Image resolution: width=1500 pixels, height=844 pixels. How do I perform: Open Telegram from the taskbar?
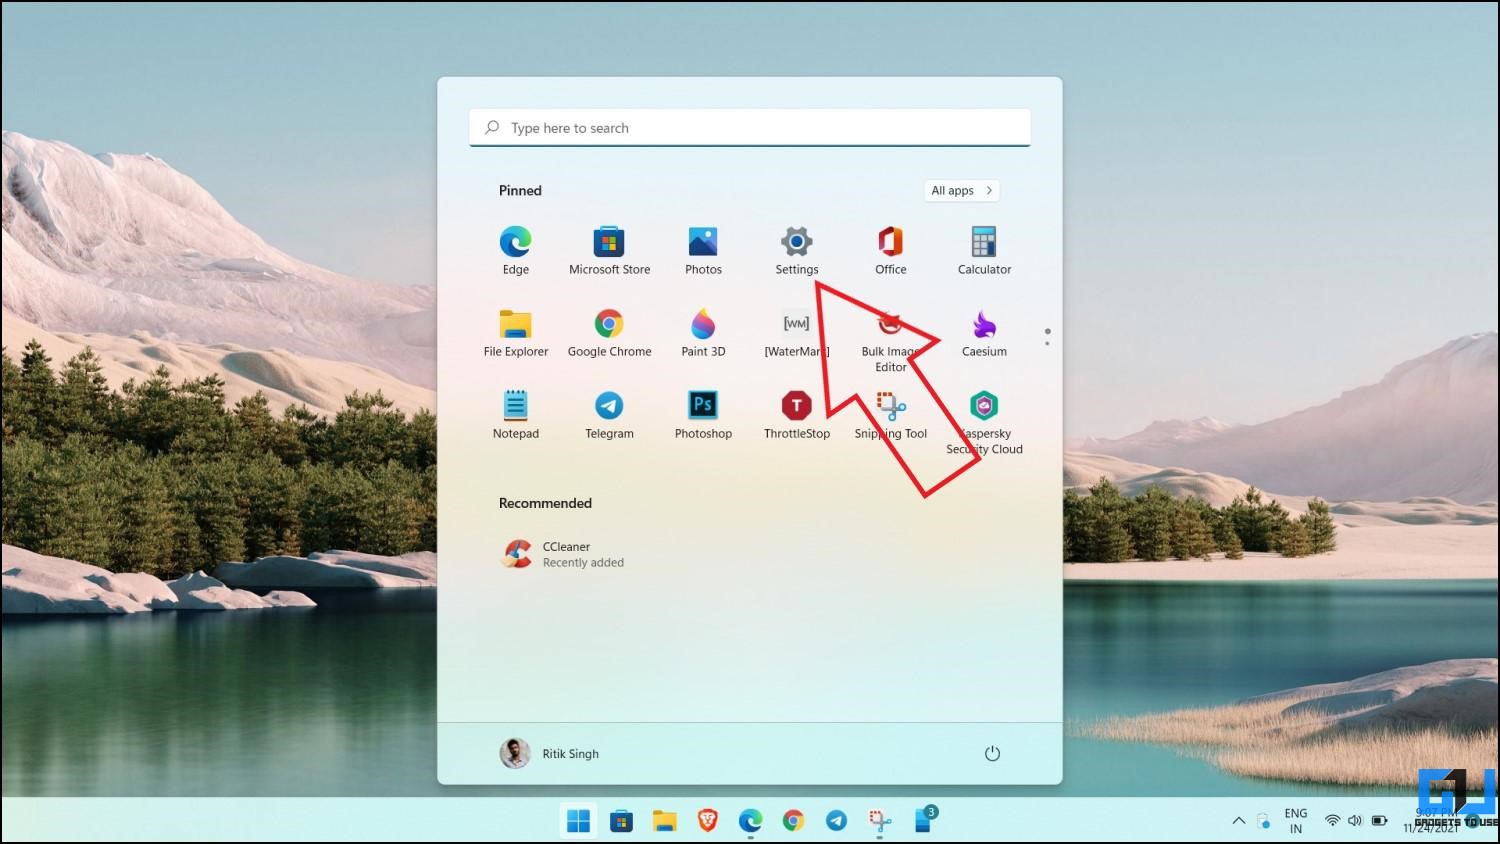tap(836, 821)
